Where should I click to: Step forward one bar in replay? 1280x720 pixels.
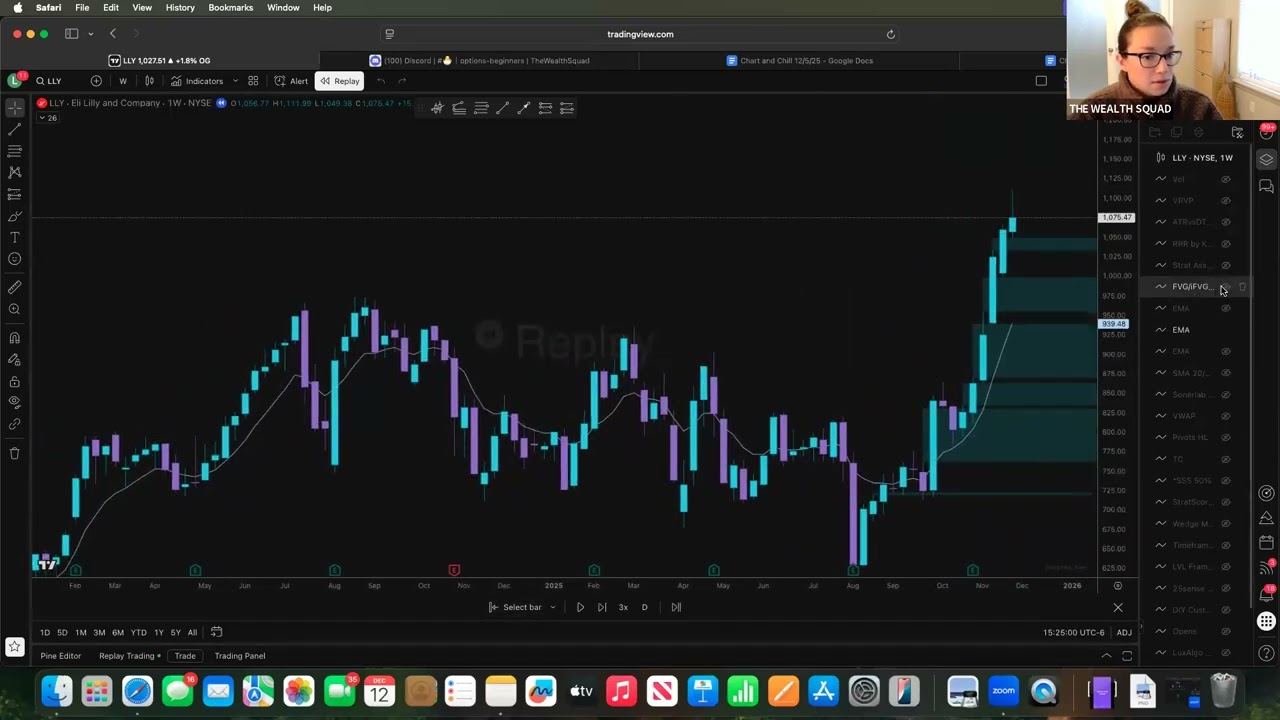point(602,607)
